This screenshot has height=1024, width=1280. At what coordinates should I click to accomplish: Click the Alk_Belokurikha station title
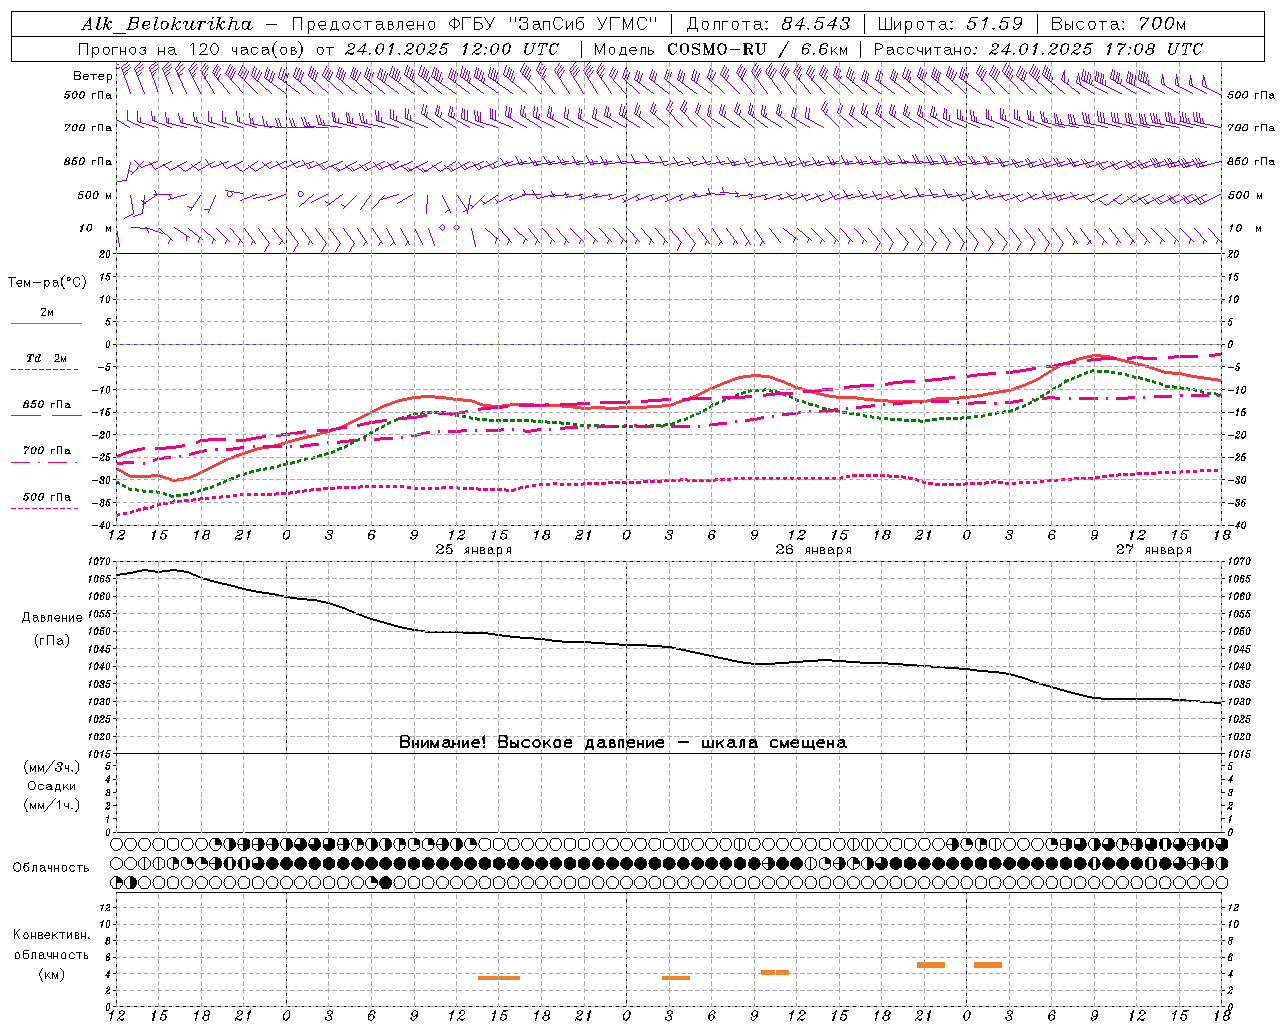(x=167, y=24)
